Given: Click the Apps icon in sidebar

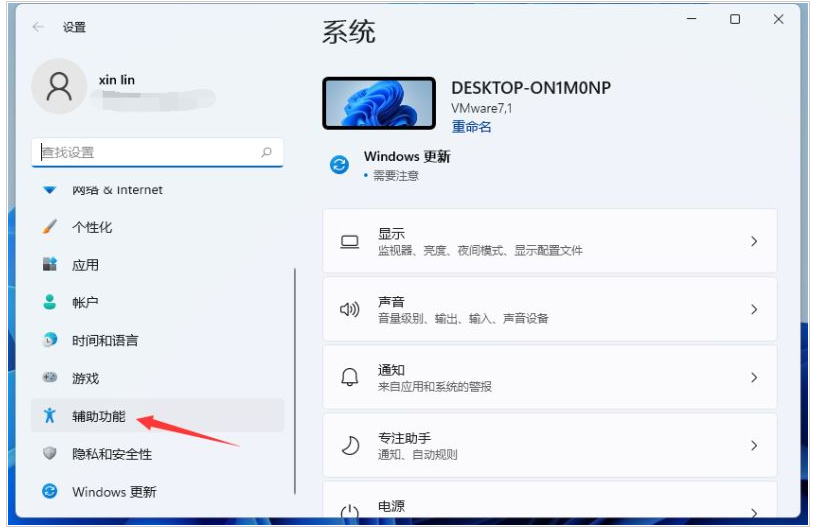Looking at the screenshot, I should (50, 265).
